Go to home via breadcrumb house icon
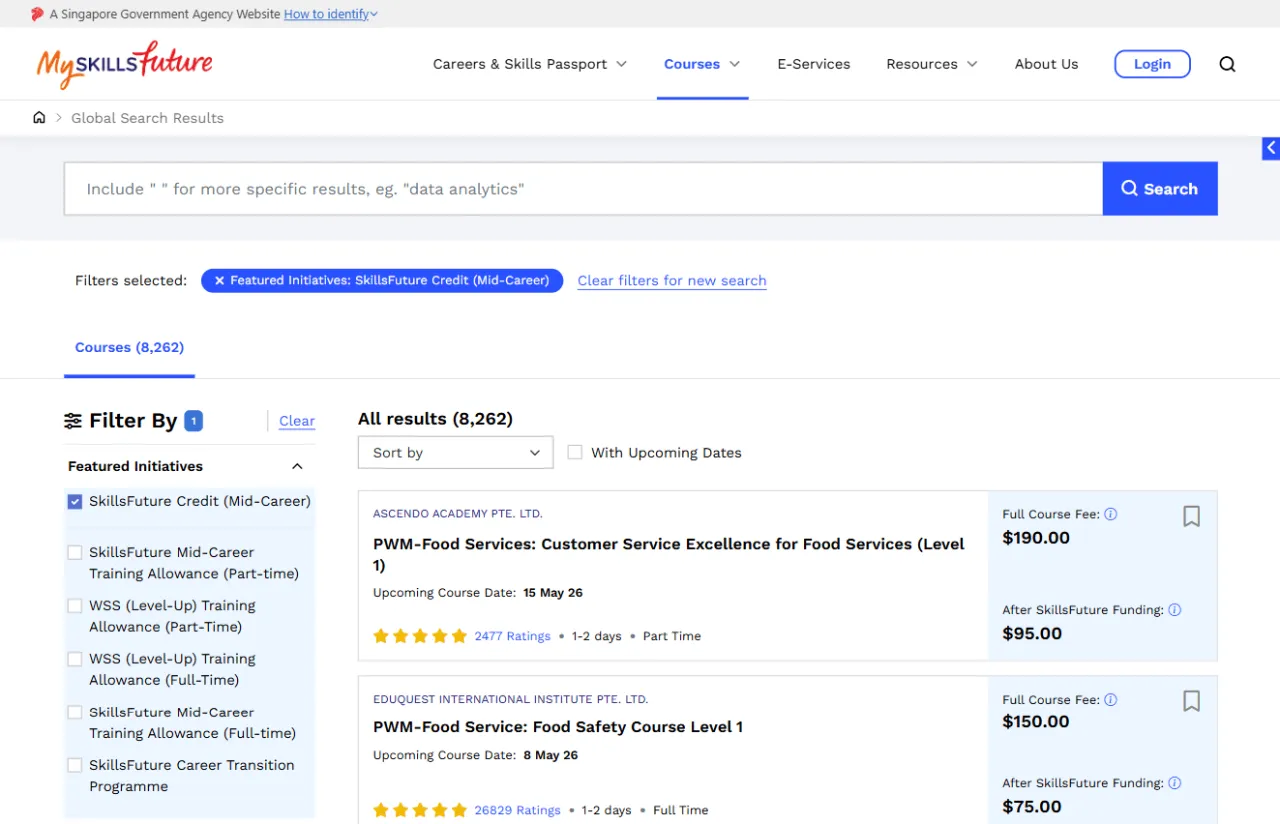1280x824 pixels. (39, 118)
